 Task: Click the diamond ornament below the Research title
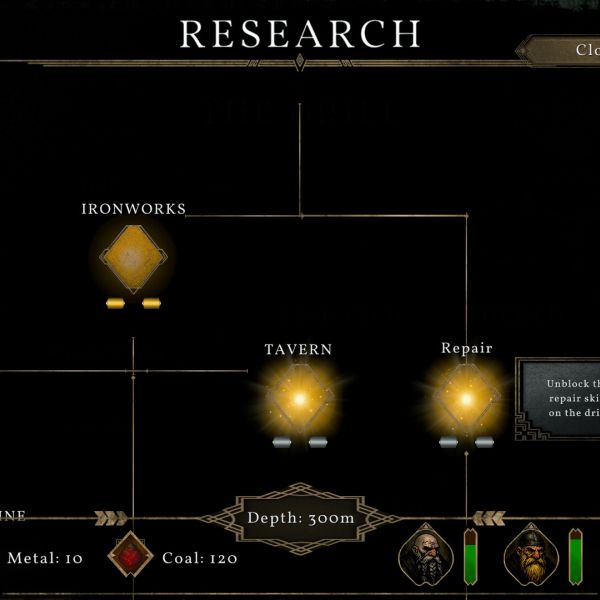pos(299,62)
